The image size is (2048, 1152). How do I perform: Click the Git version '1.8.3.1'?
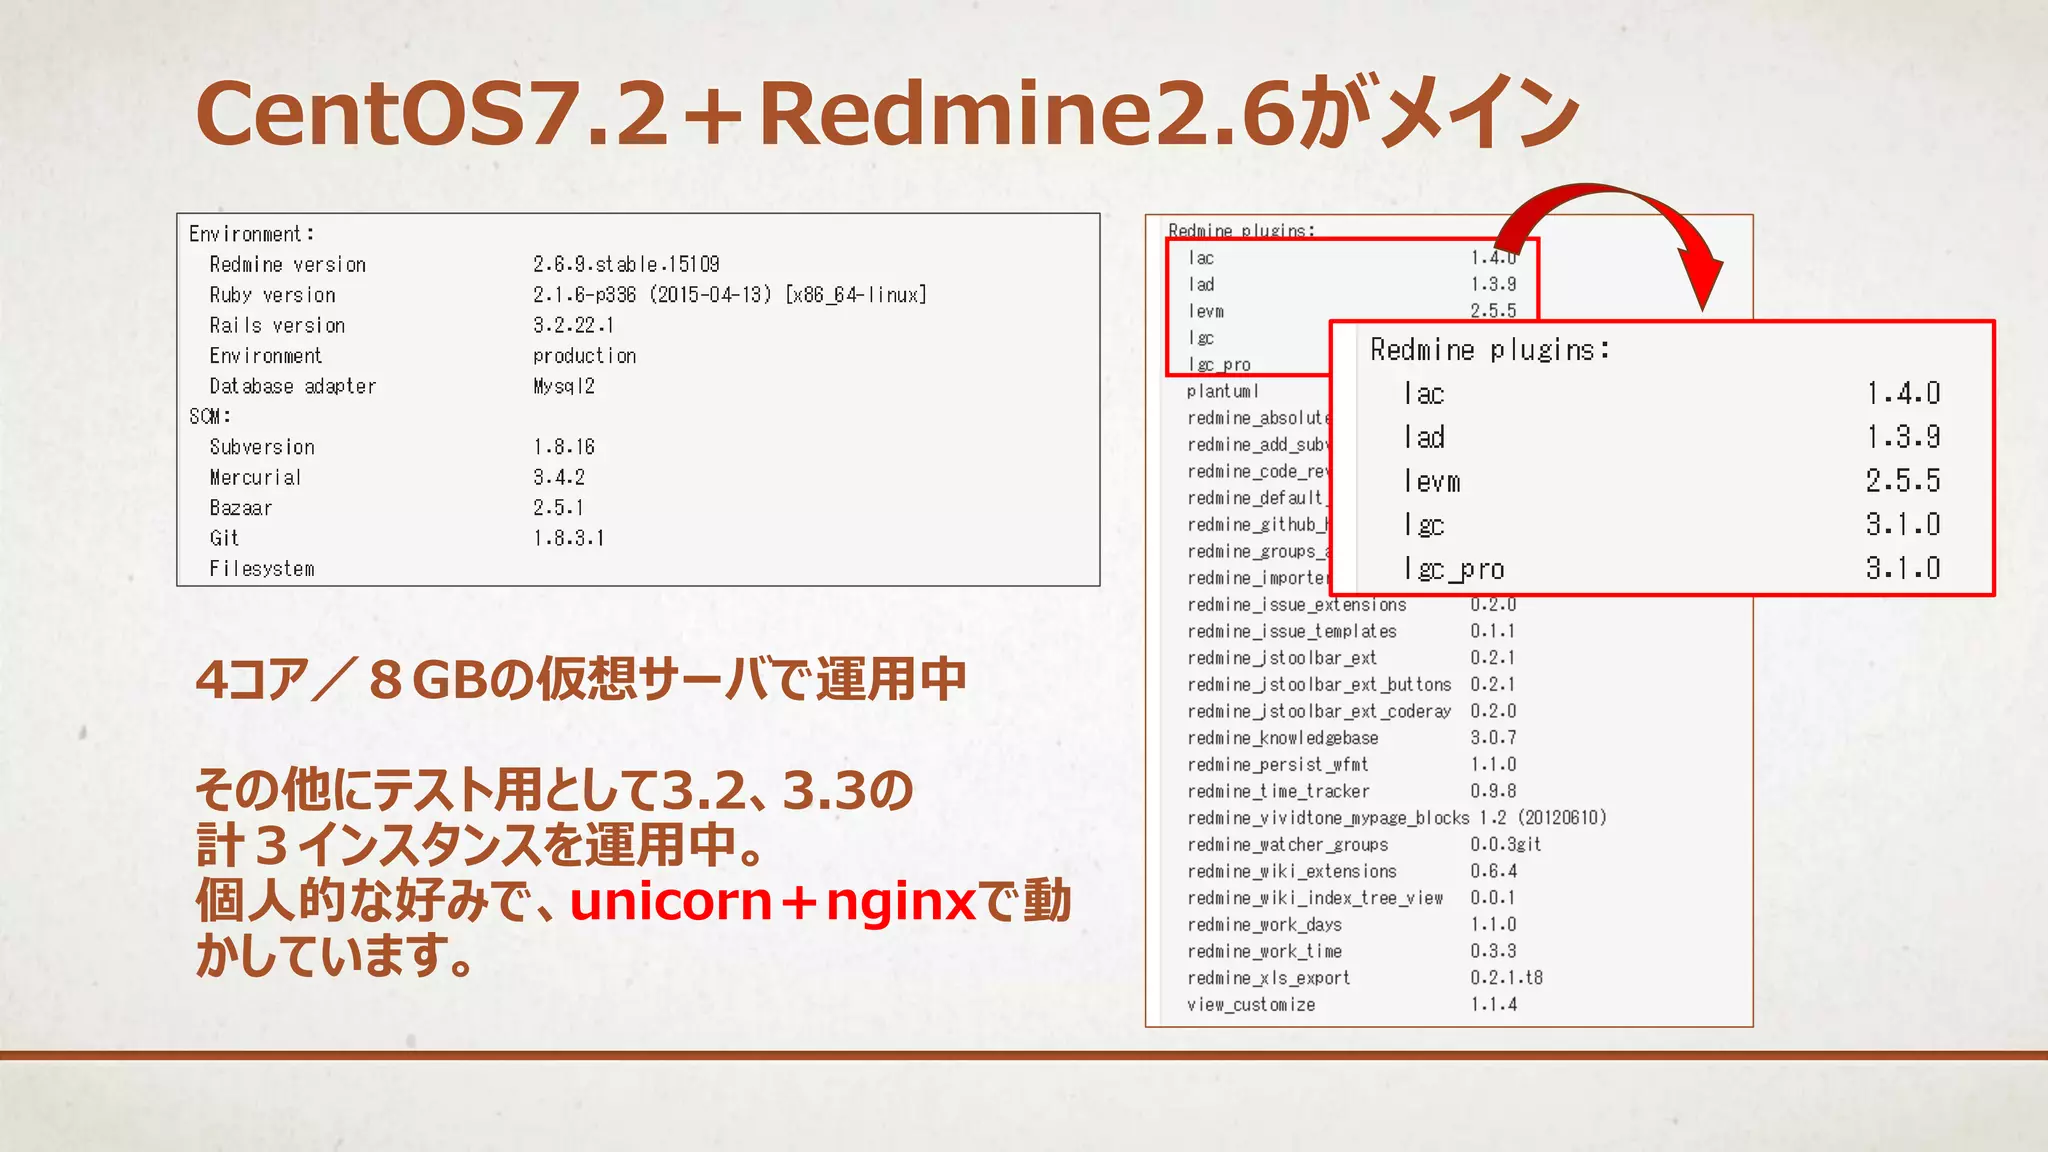(x=568, y=538)
